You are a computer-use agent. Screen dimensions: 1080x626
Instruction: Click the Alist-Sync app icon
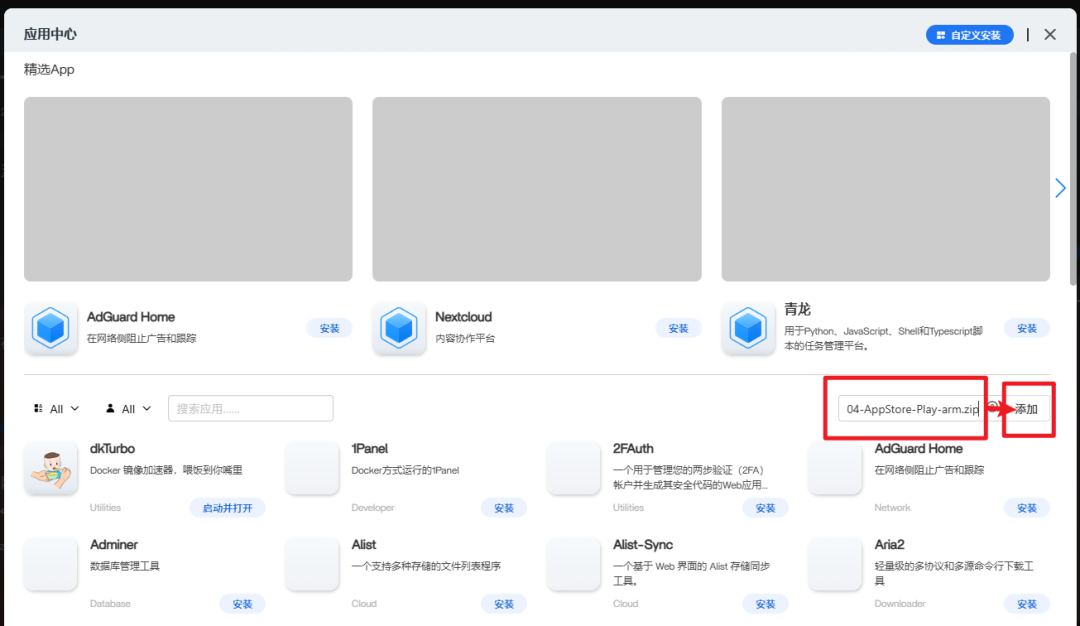pos(573,563)
